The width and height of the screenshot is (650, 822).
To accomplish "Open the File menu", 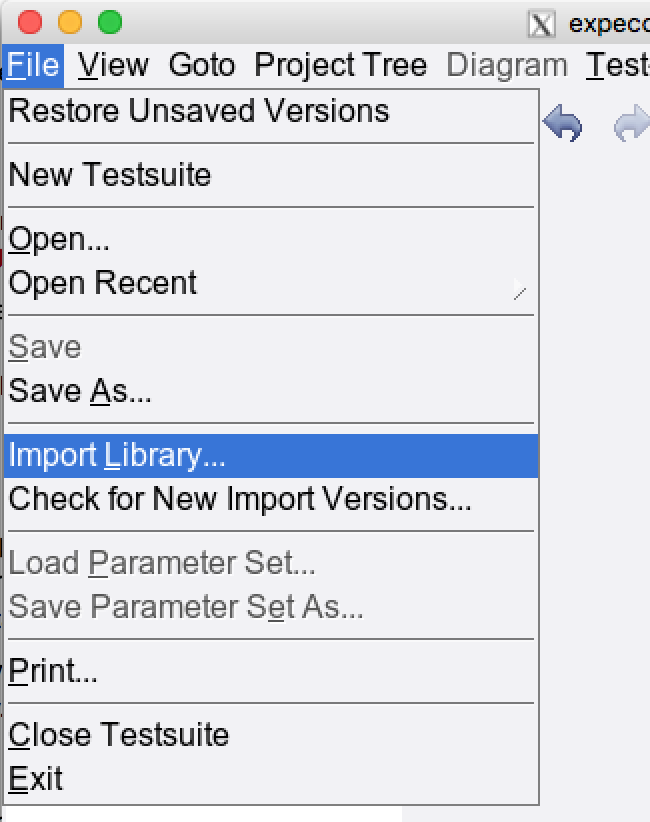I will click(33, 65).
